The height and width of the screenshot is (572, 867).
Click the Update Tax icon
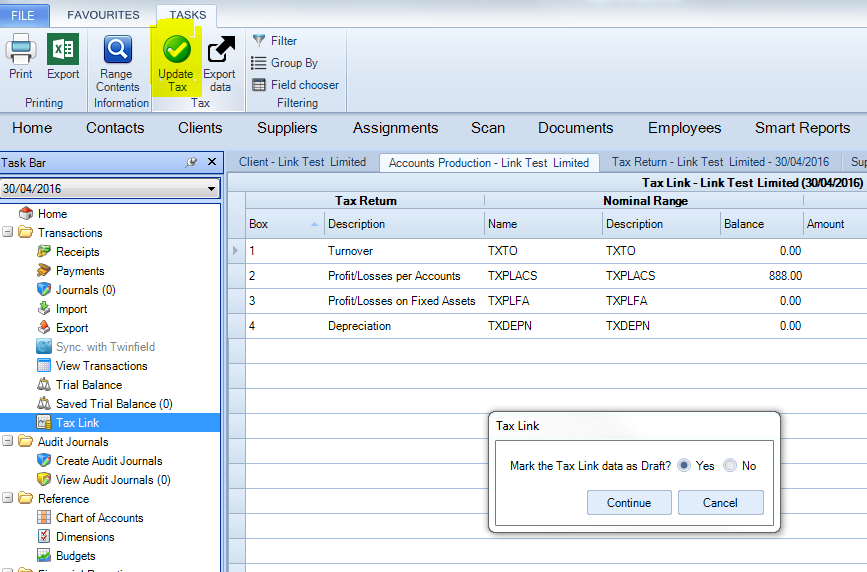(177, 50)
